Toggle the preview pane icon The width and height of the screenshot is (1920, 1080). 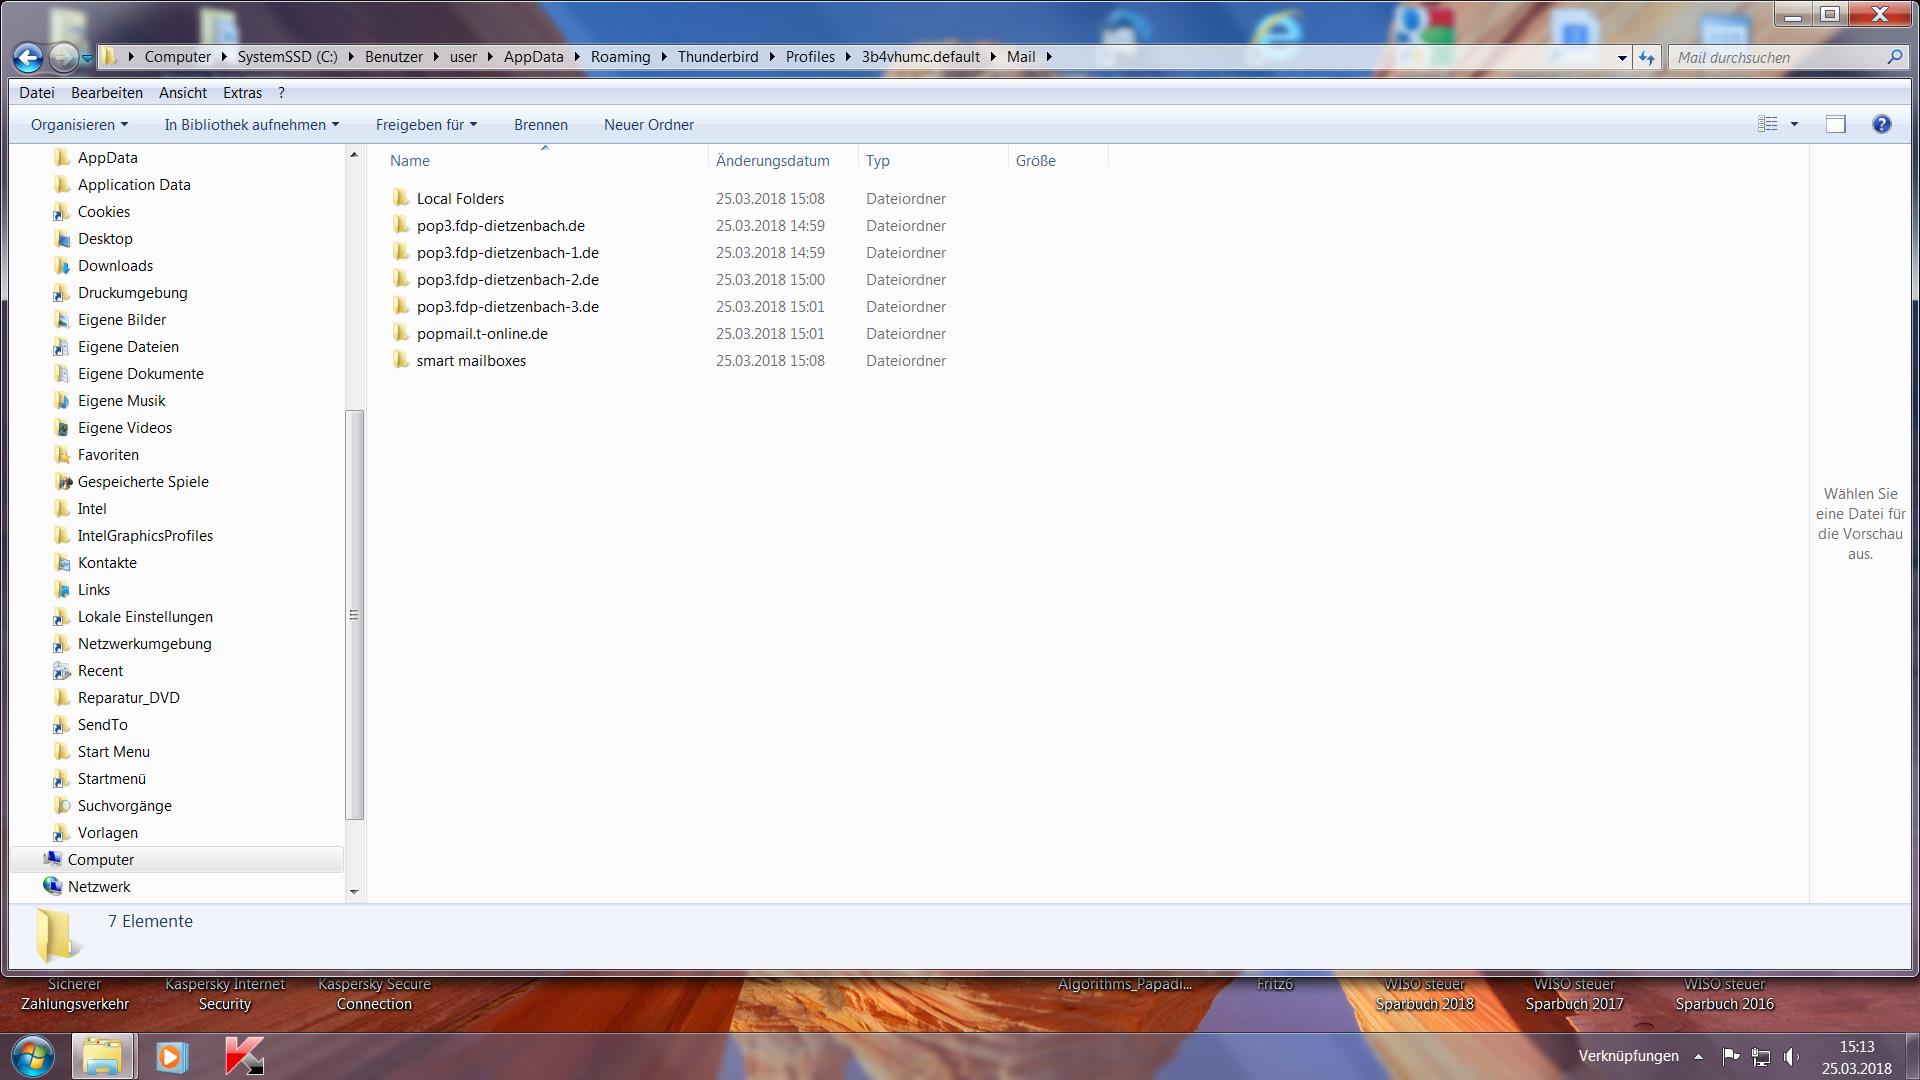(x=1835, y=124)
